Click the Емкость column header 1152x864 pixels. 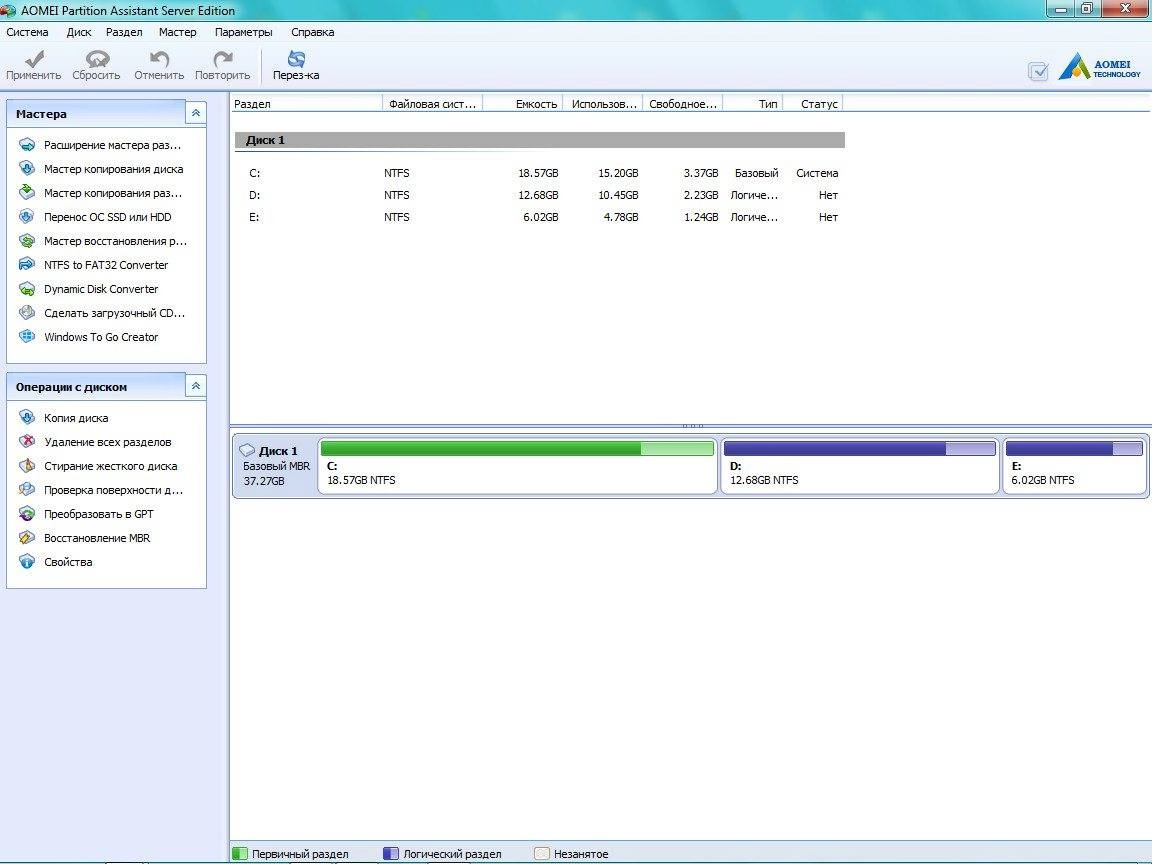523,104
